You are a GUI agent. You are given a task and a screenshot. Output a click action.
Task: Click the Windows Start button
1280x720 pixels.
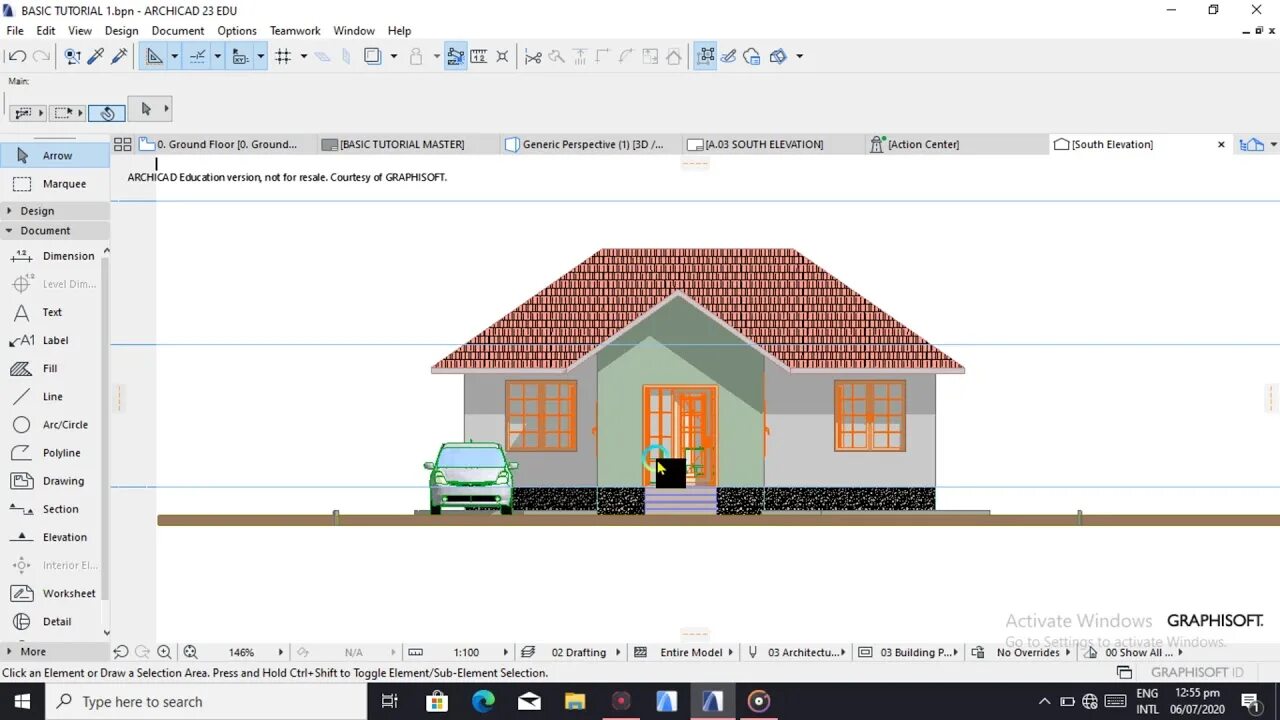pos(22,702)
